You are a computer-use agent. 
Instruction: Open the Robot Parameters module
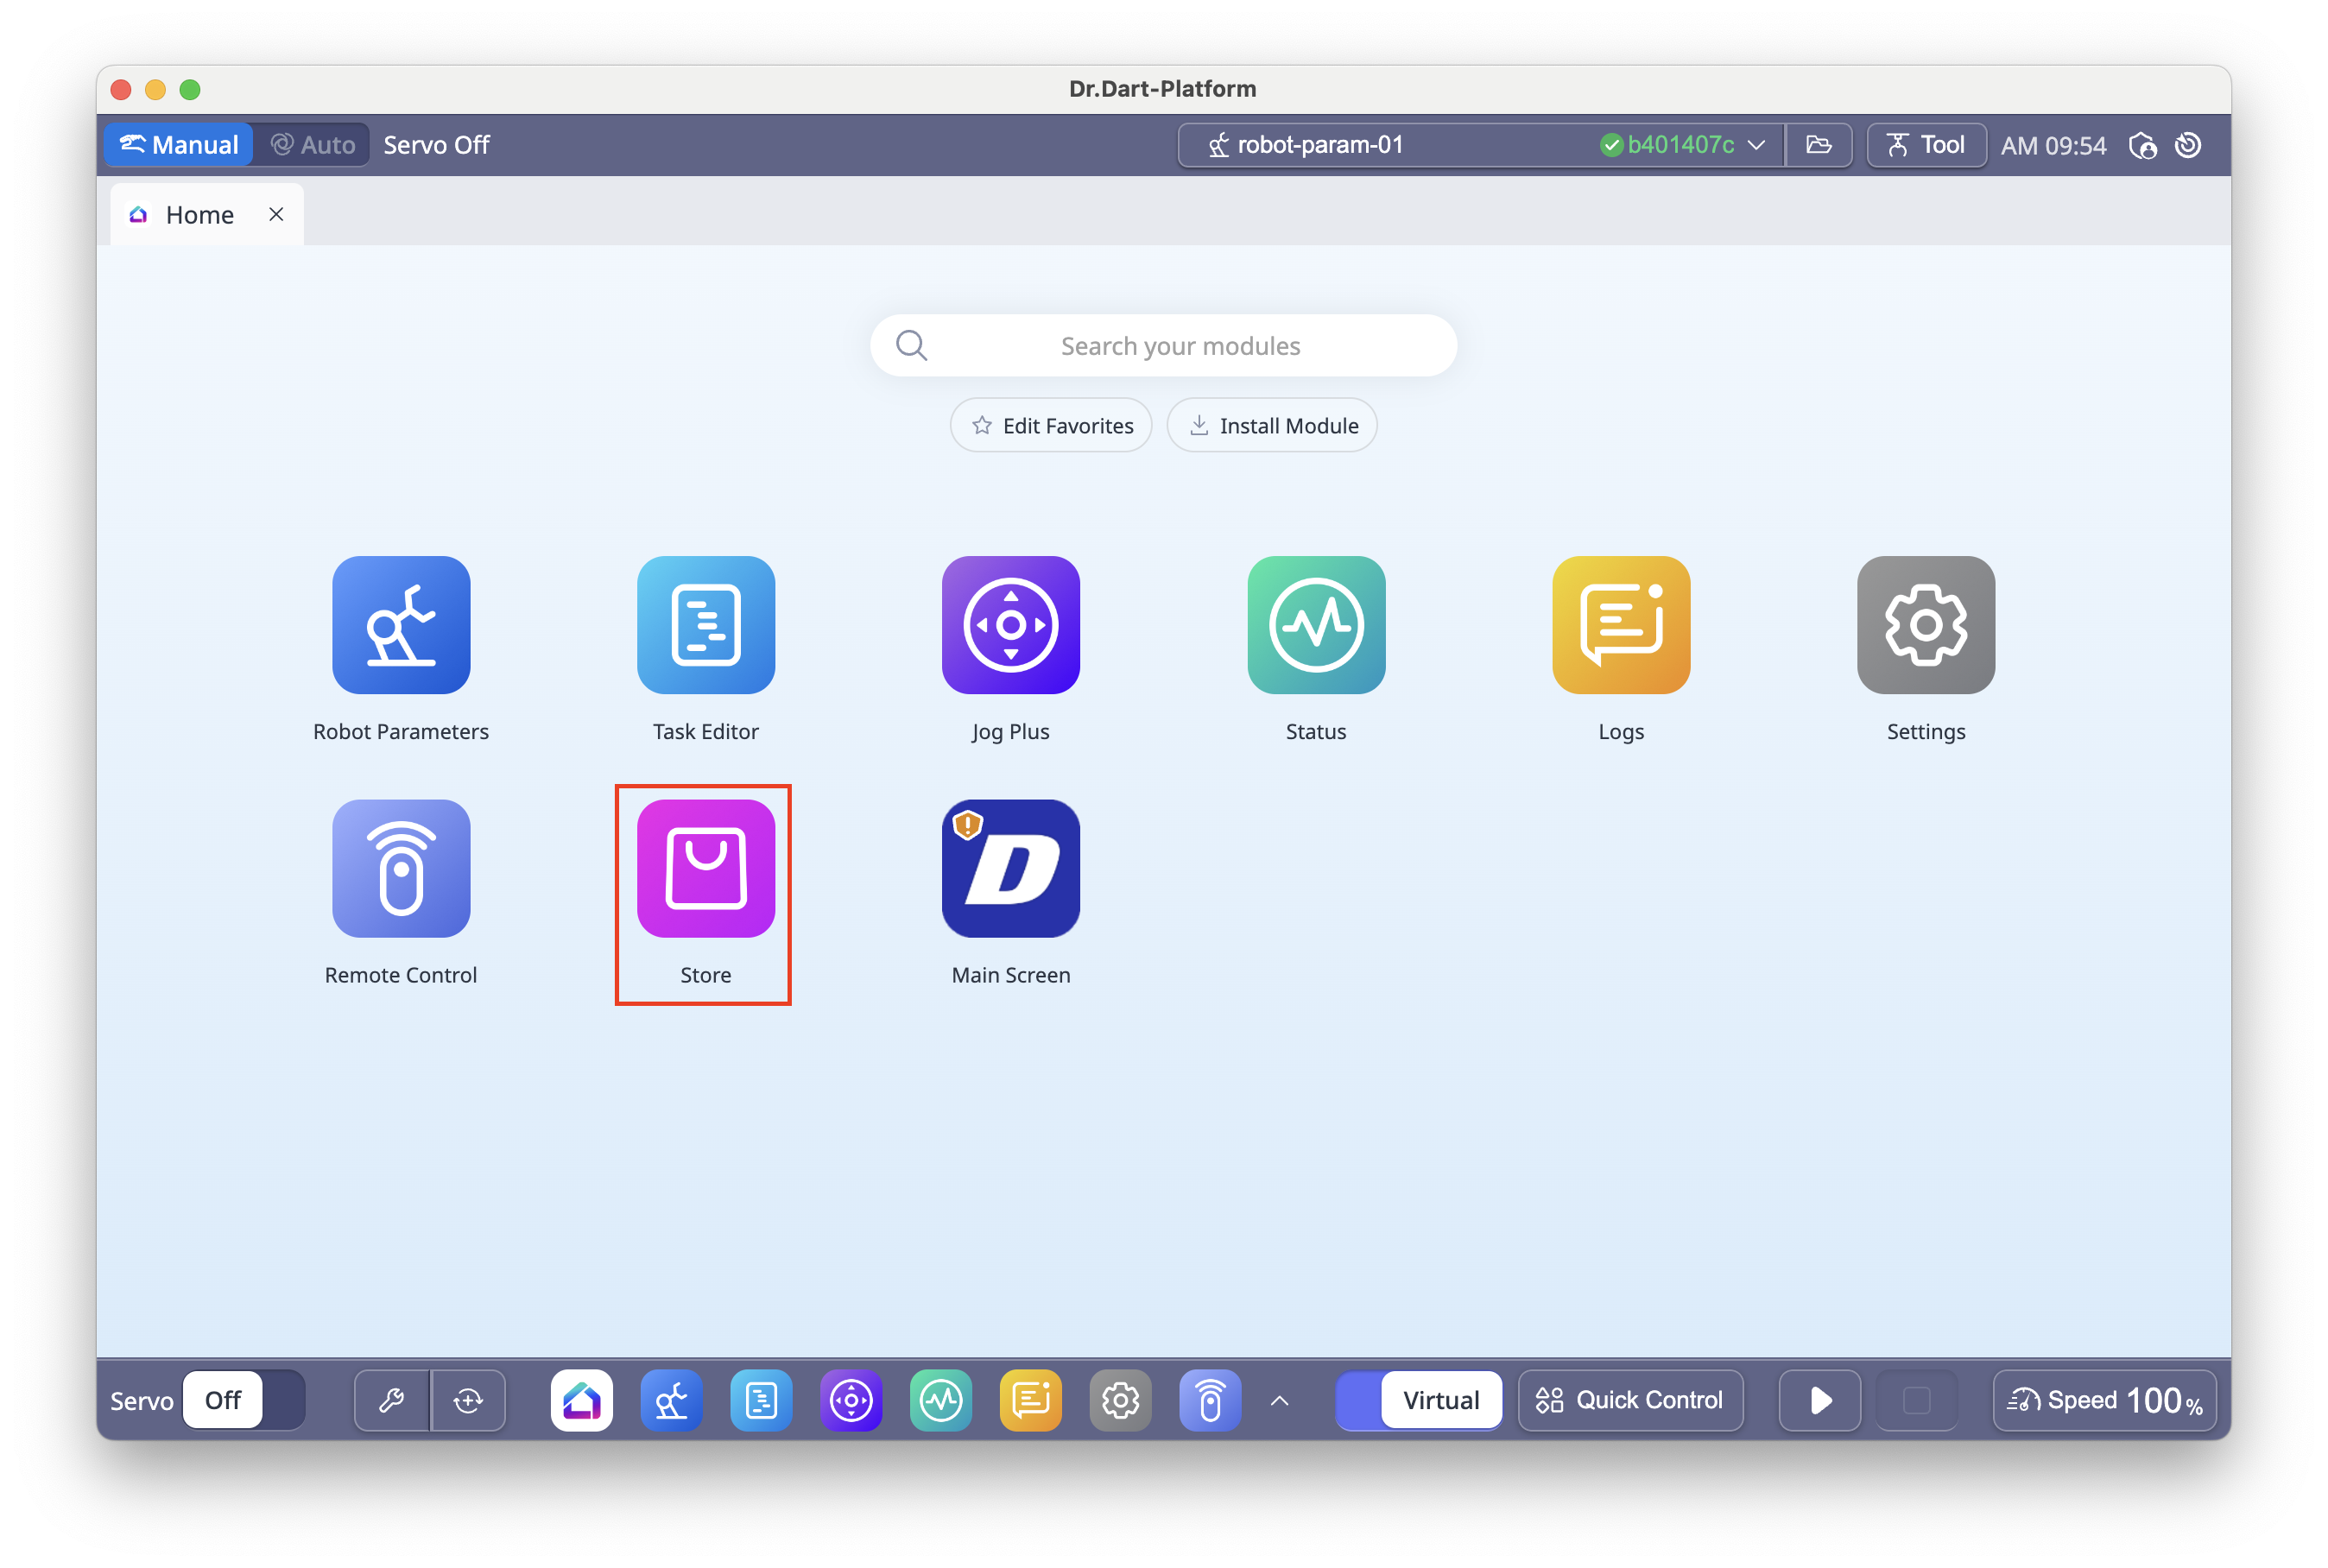click(401, 625)
